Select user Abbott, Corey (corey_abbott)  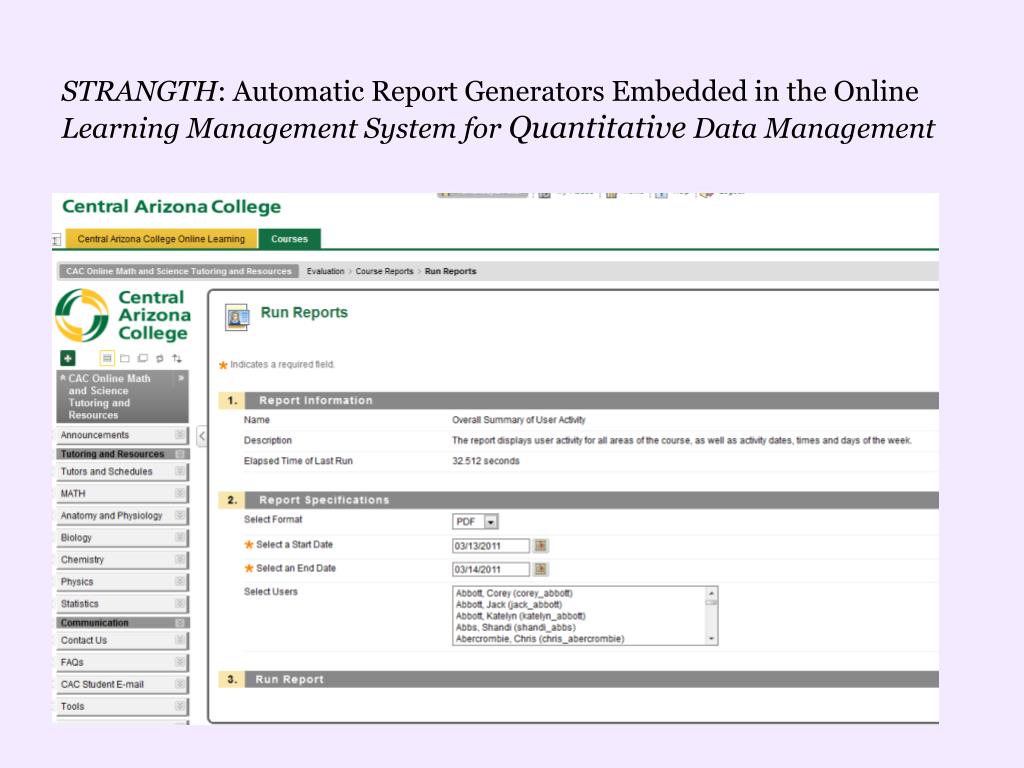click(x=514, y=594)
